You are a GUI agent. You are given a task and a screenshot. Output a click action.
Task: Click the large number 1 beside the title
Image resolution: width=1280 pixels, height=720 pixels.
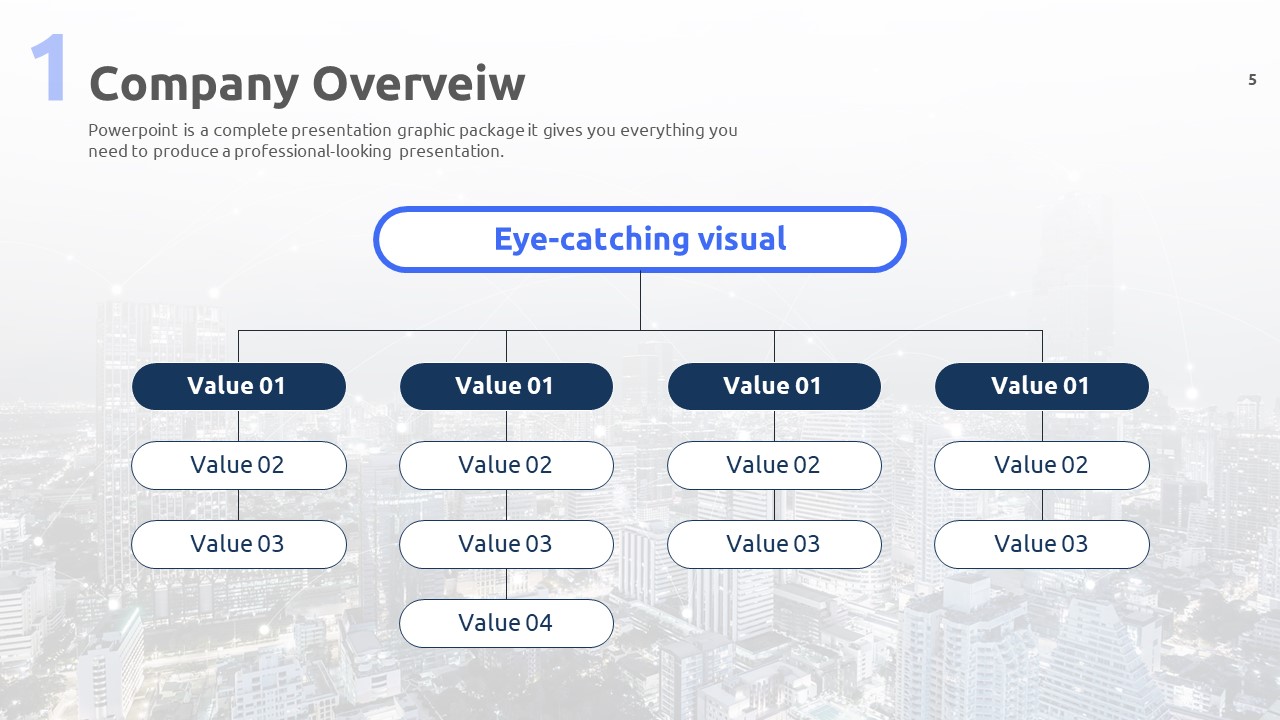[49, 68]
